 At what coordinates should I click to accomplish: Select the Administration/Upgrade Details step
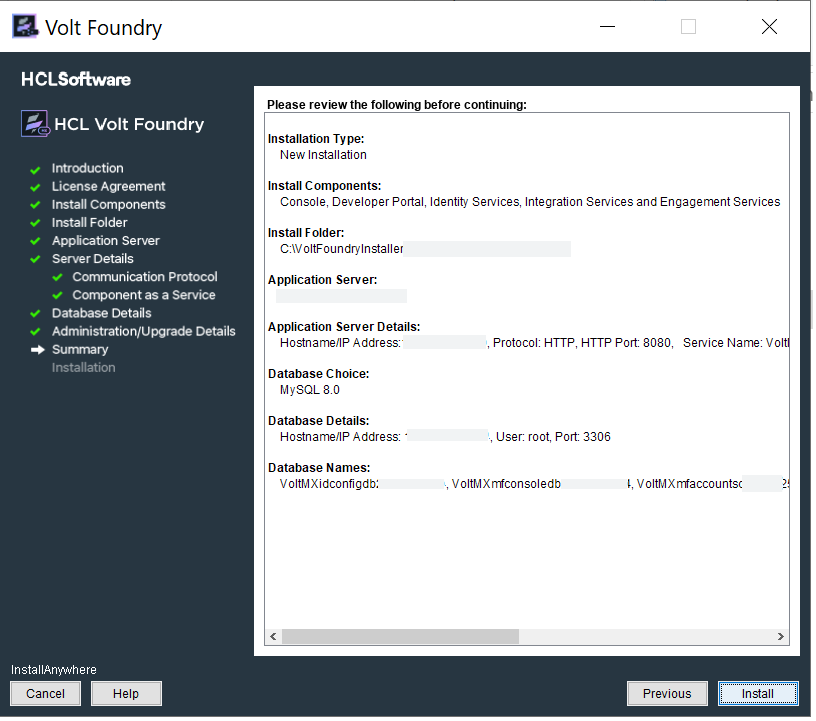[x=143, y=331]
